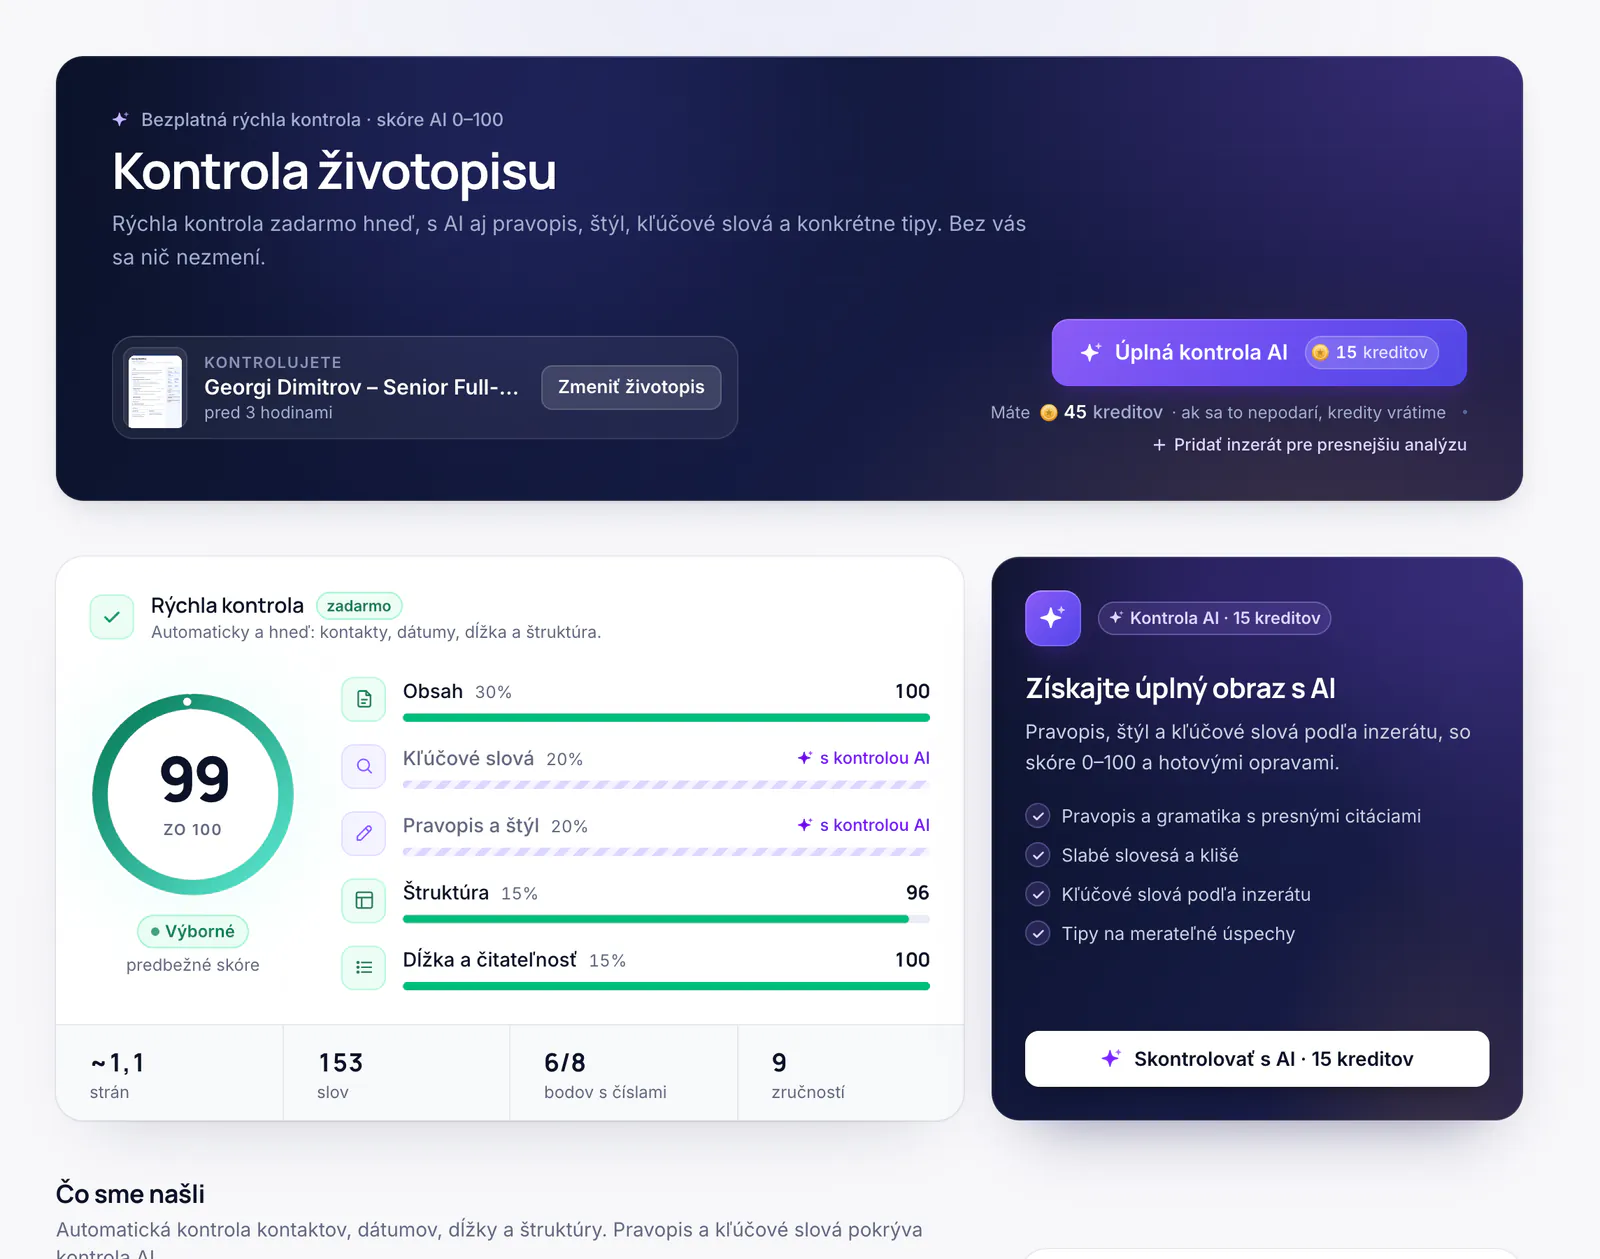Click the Kľúčové slová magnifier icon
The height and width of the screenshot is (1259, 1600).
tap(364, 766)
